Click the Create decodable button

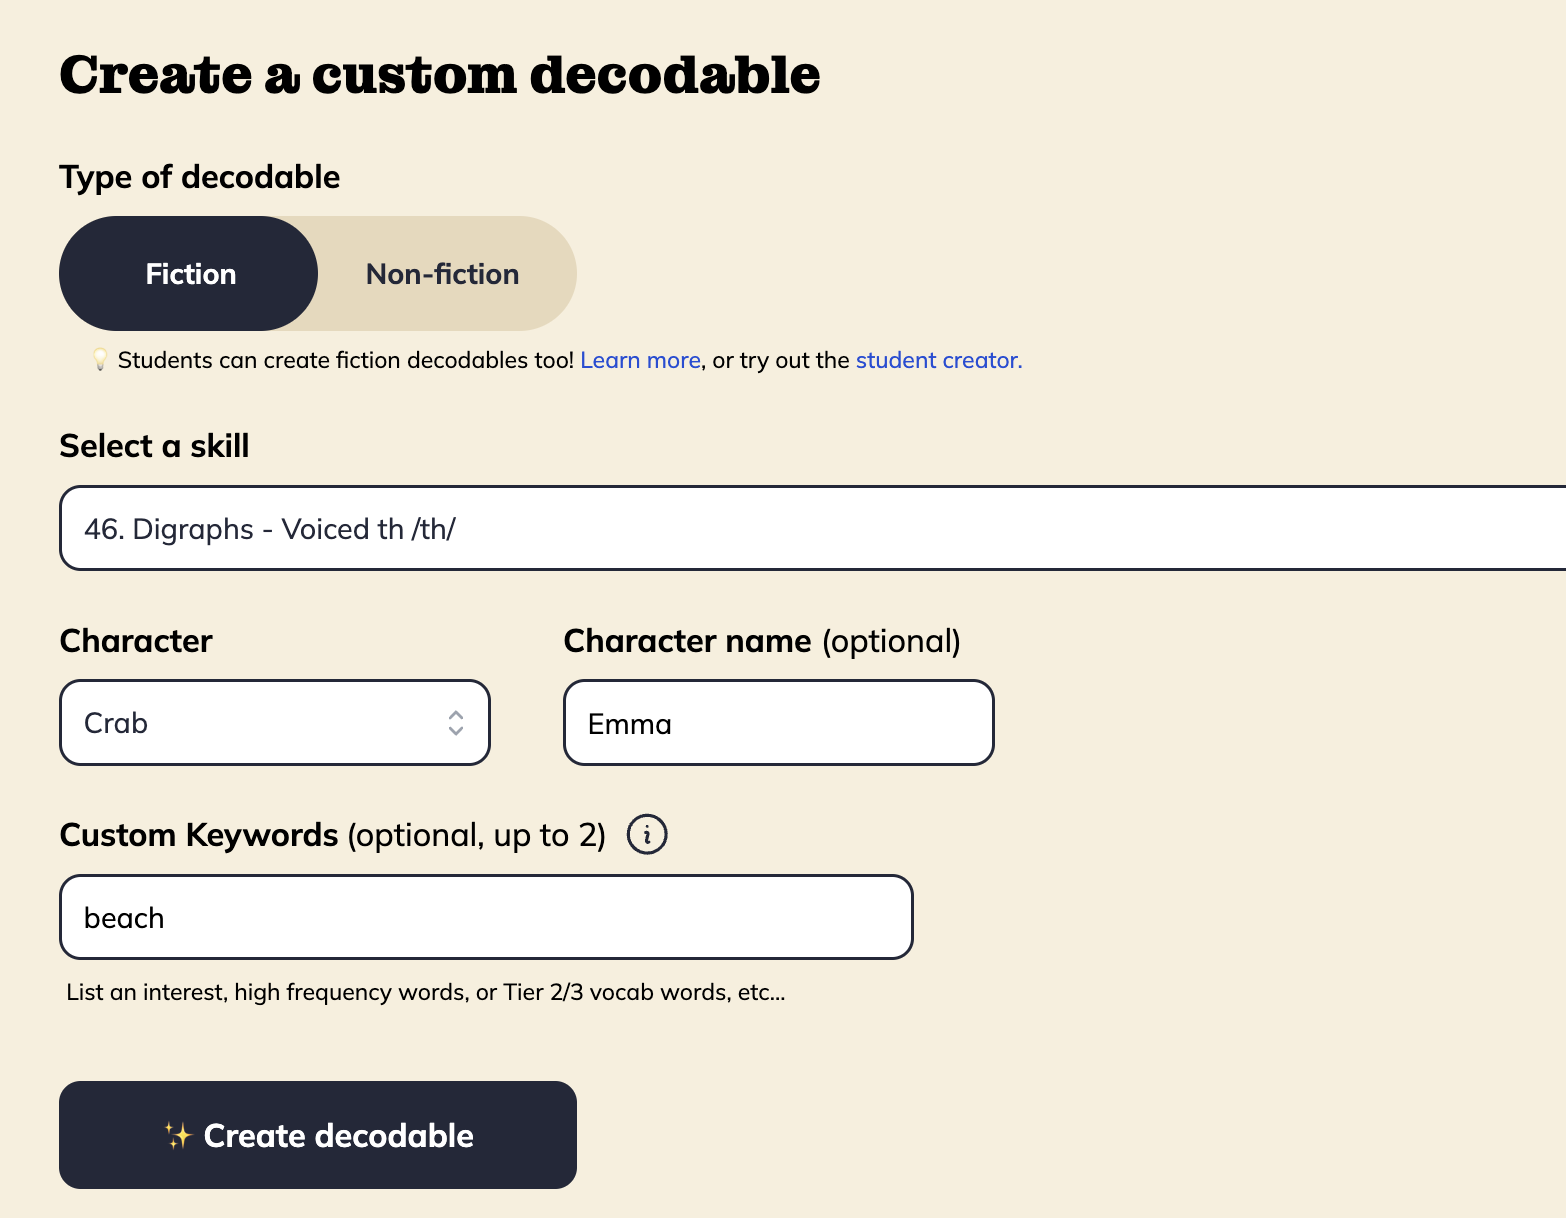(x=318, y=1135)
